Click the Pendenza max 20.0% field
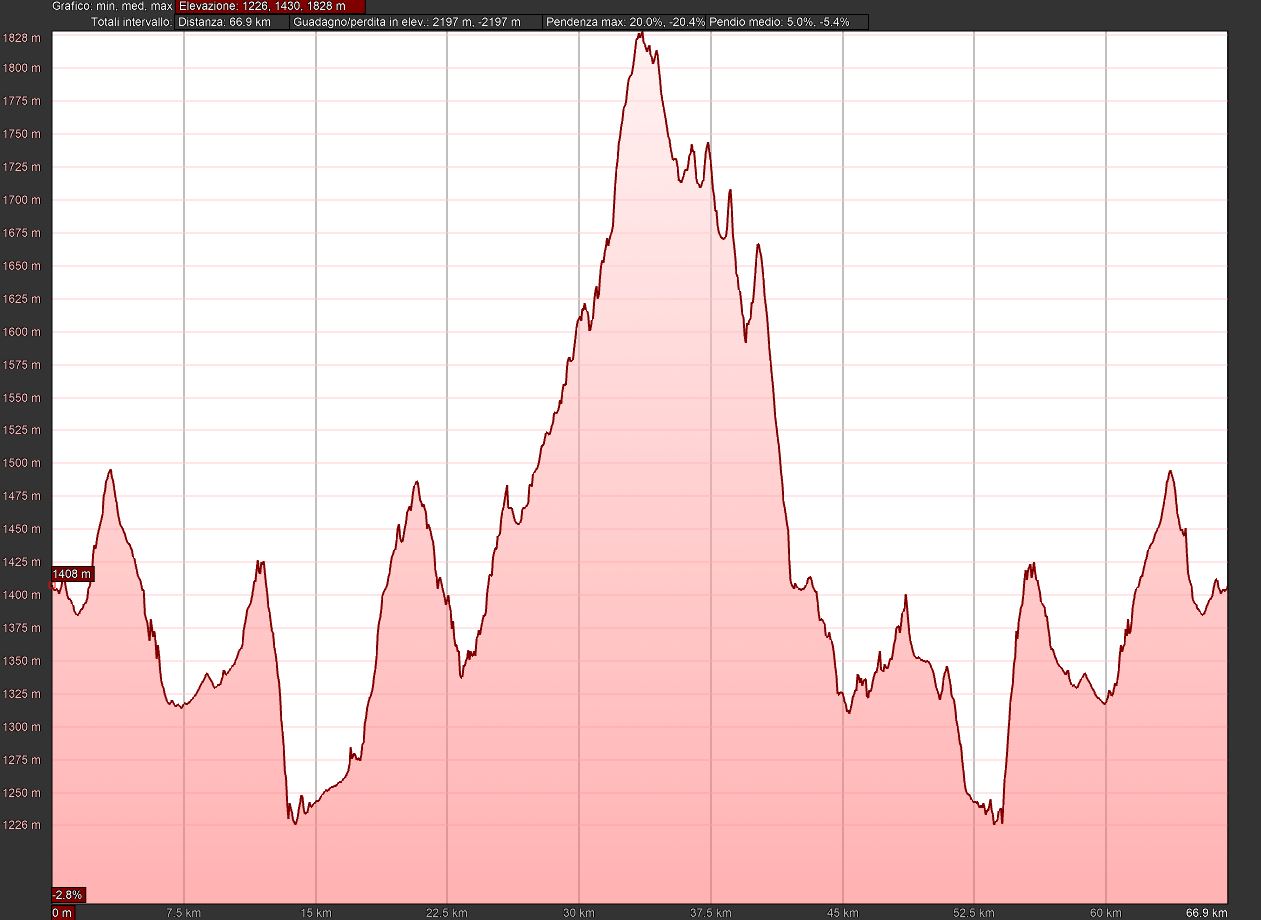 [625, 21]
